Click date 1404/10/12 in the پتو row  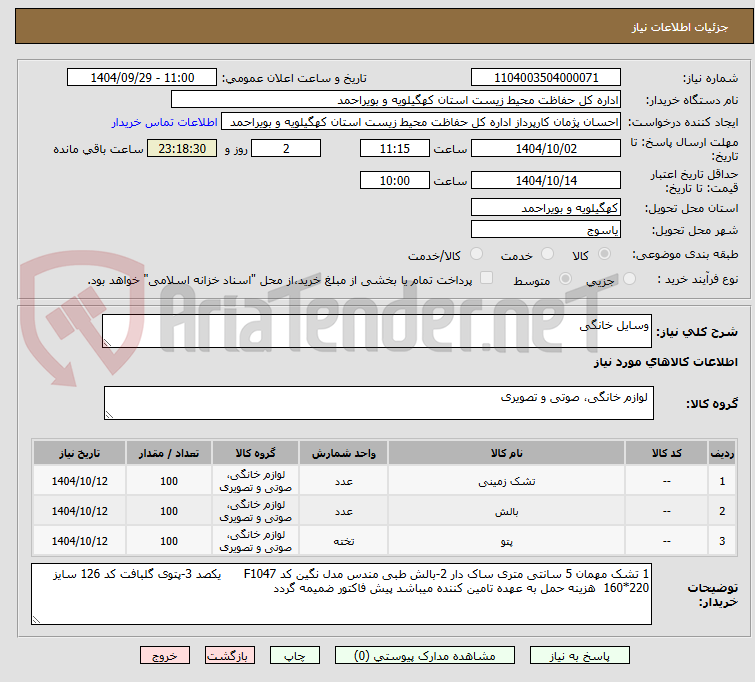[x=79, y=541]
